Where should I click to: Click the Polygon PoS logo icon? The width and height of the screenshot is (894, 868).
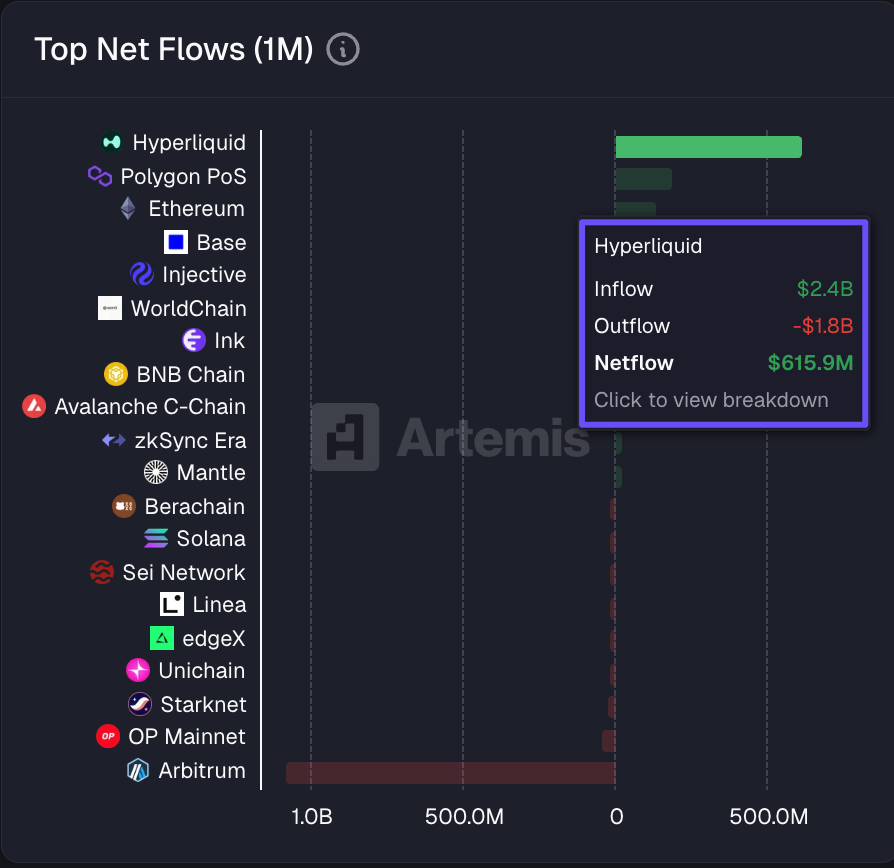99,176
